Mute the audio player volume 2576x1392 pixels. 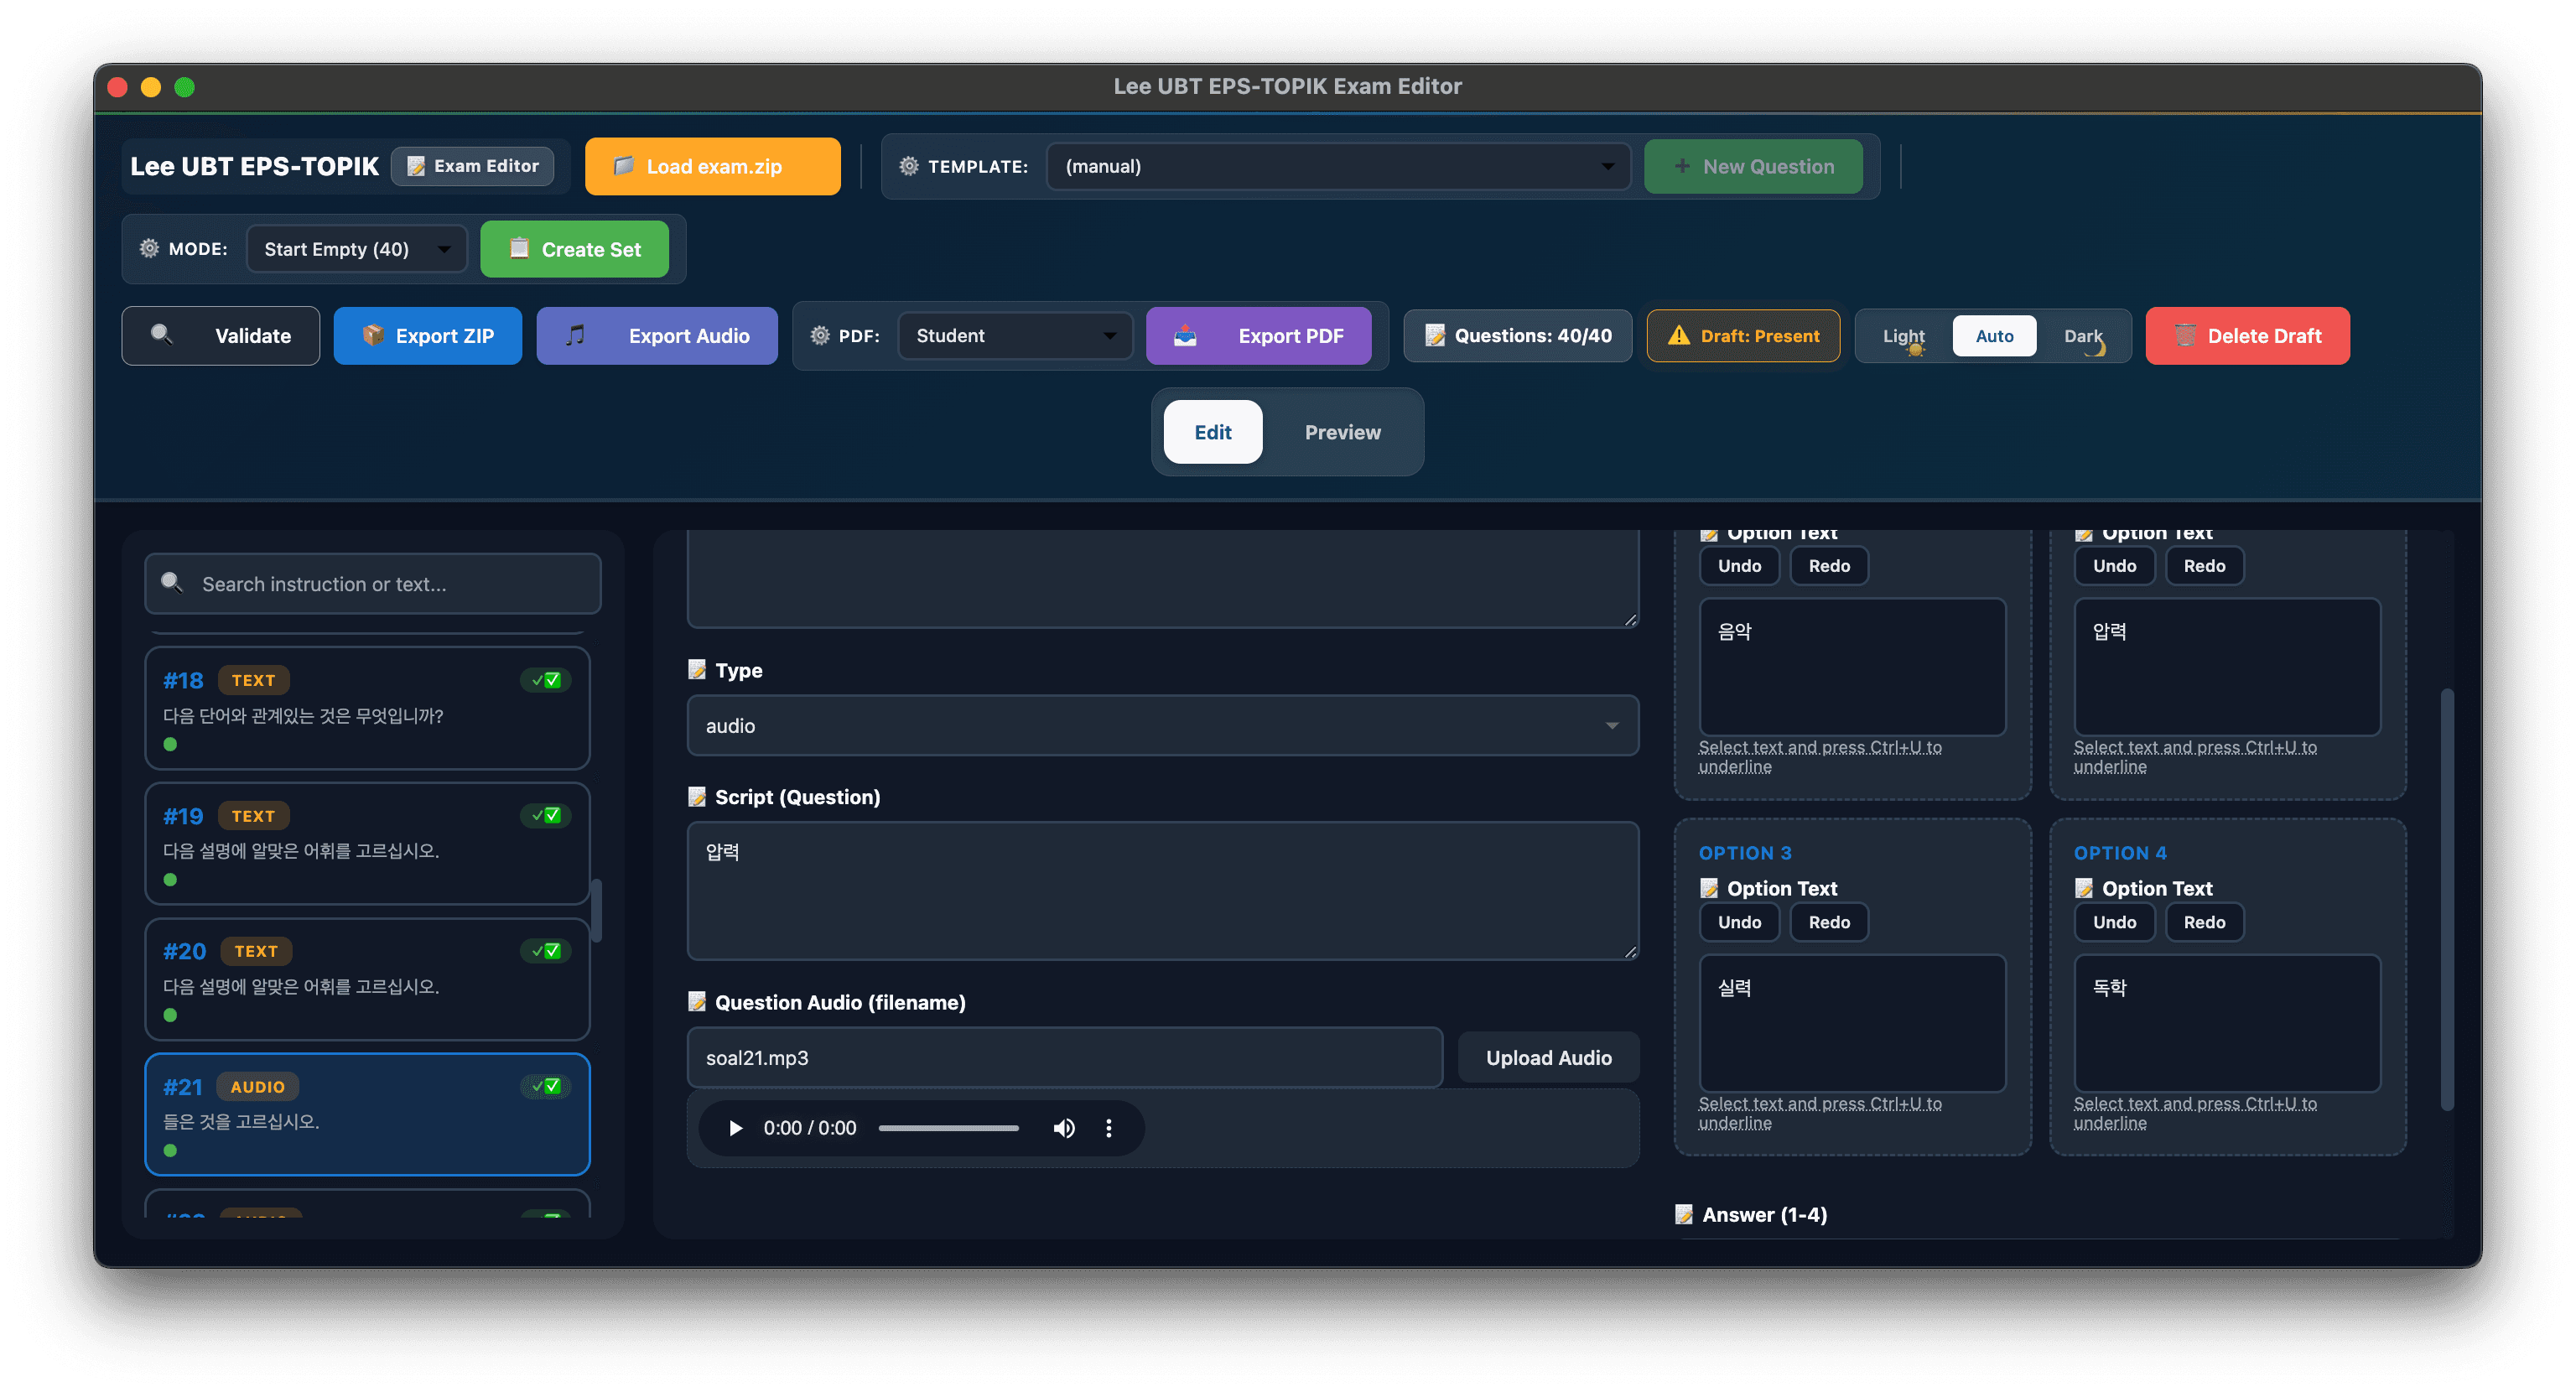point(1064,1128)
